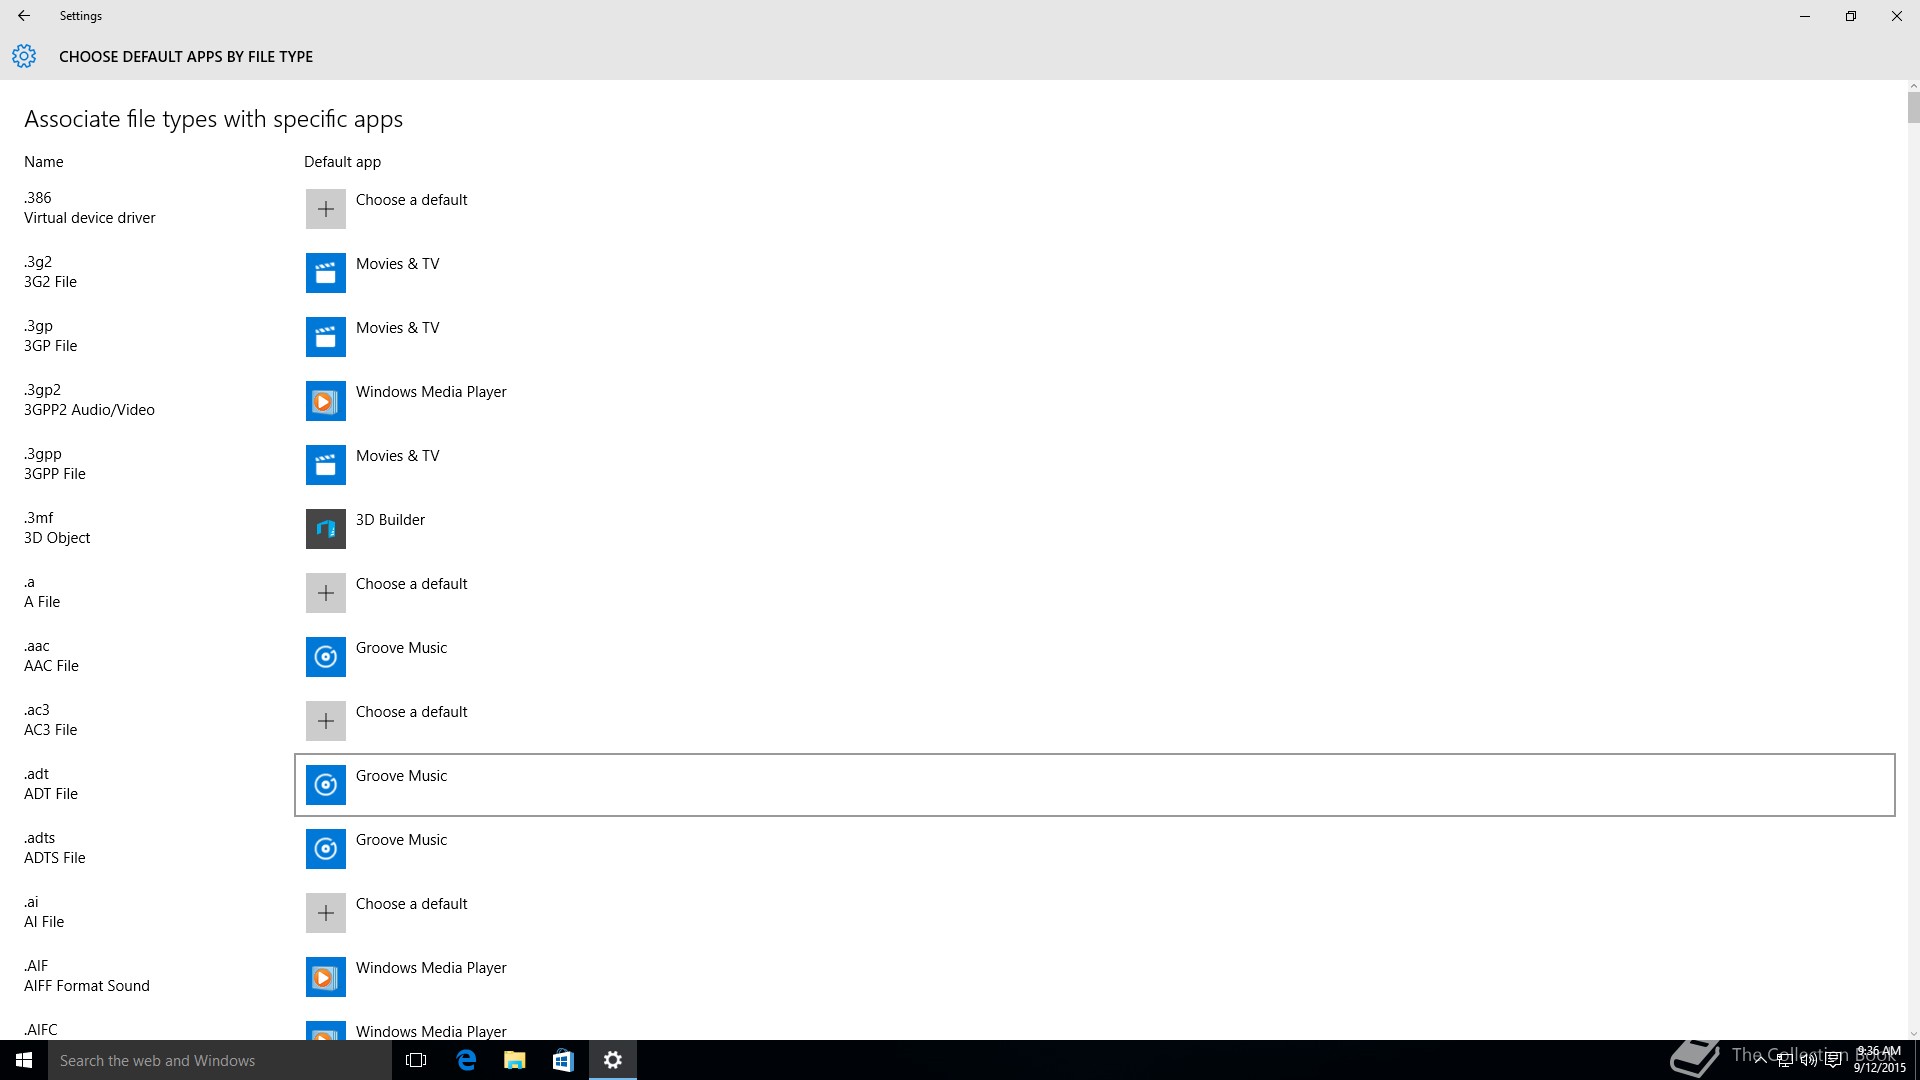The width and height of the screenshot is (1920, 1080).
Task: Open the Windows Store from the taskbar
Action: pyautogui.click(x=563, y=1060)
